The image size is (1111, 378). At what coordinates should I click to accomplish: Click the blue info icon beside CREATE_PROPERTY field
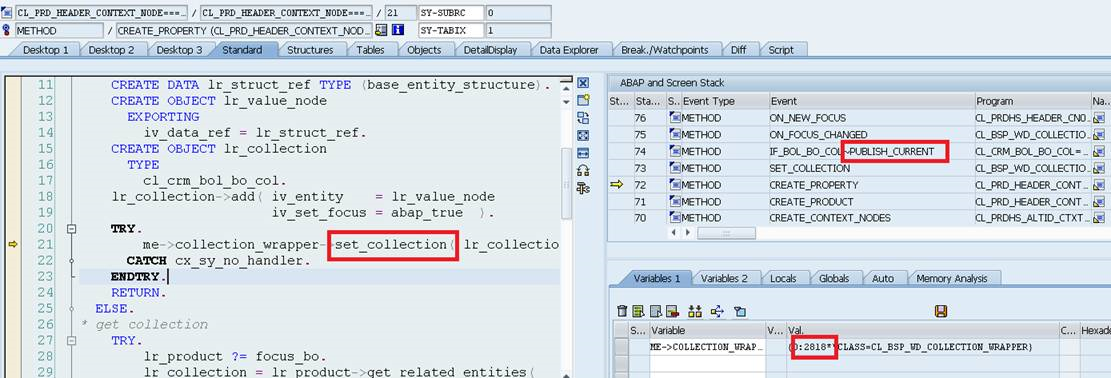397,30
